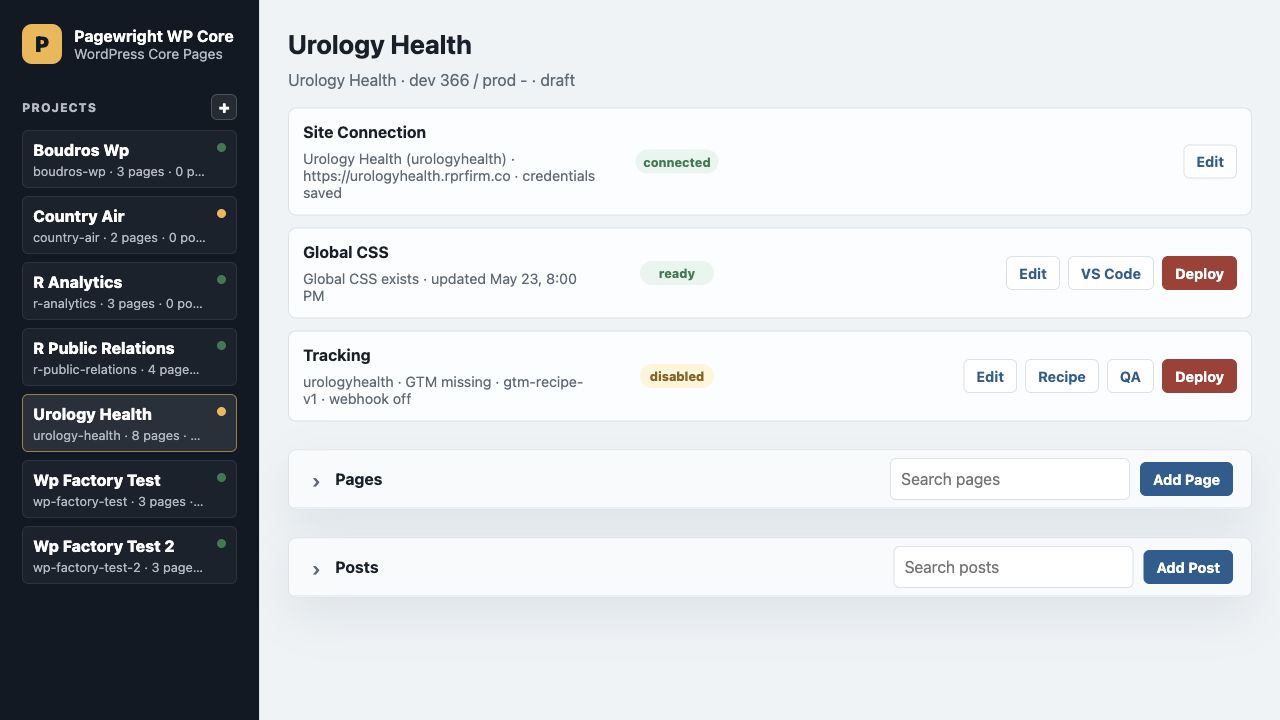Click the Global CSS title
Viewport: 1280px width, 720px height.
coord(346,252)
